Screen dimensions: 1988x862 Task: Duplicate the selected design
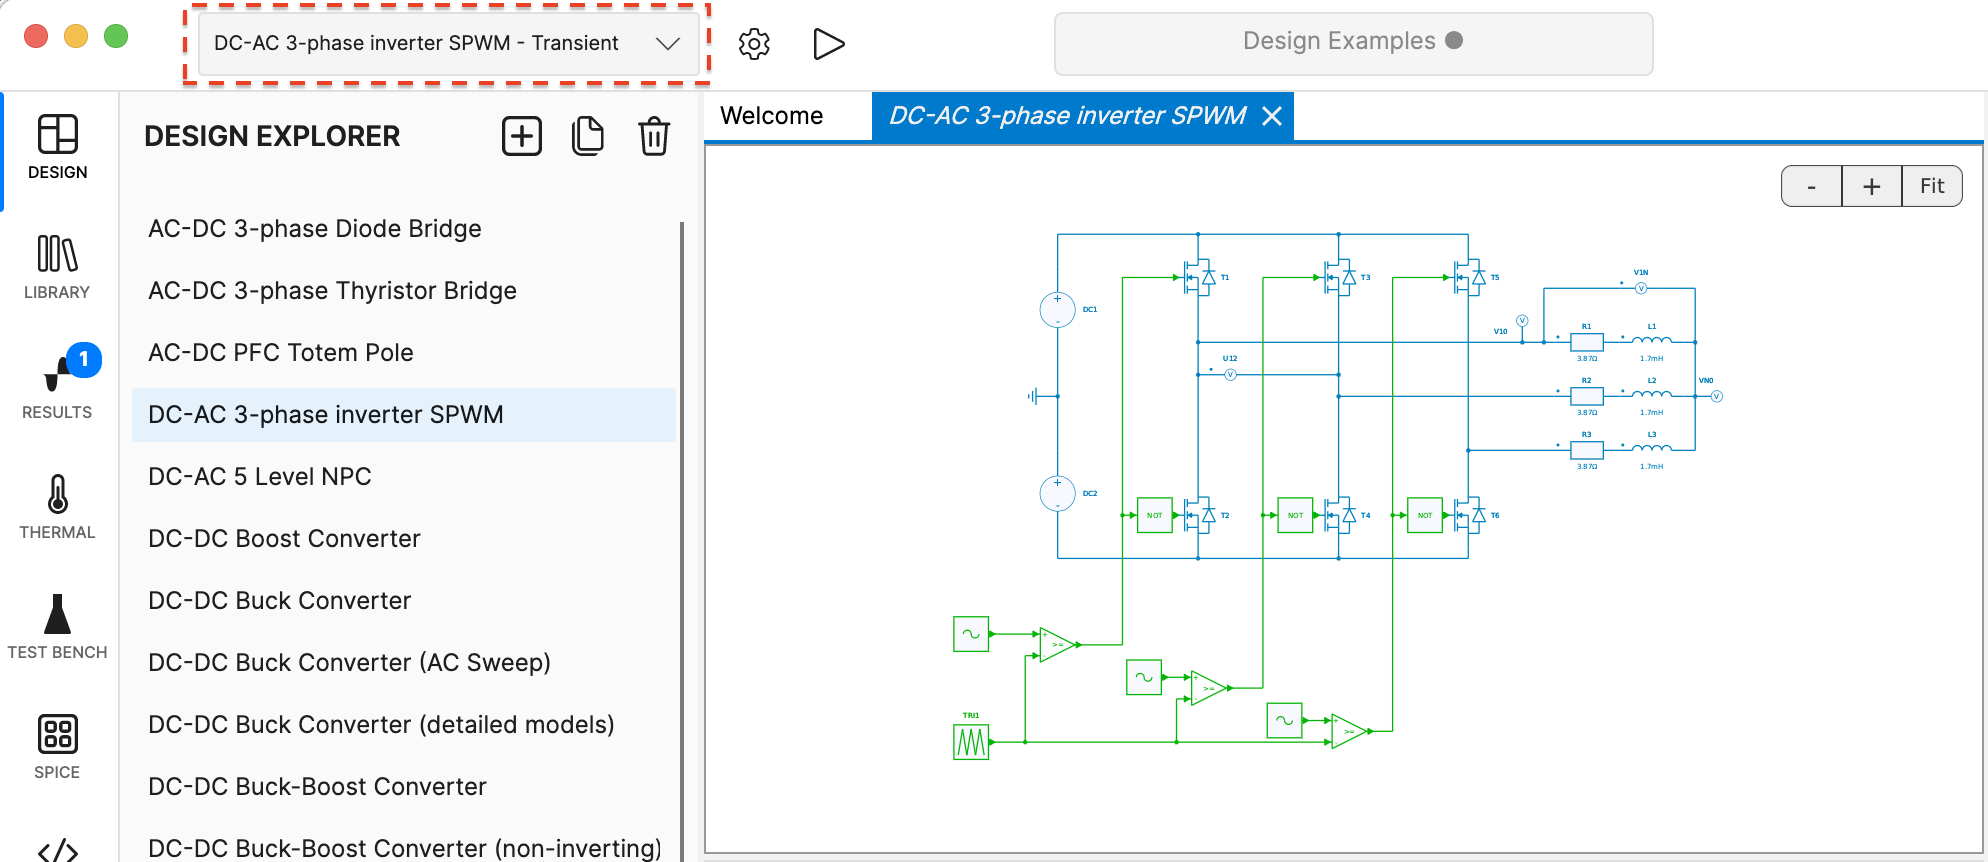coord(588,136)
